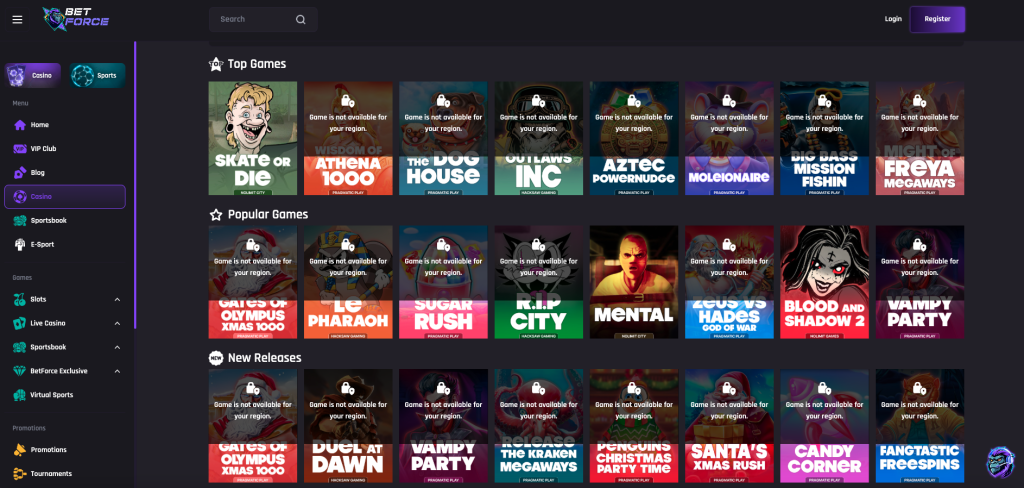Viewport: 1024px width, 488px height.
Task: Select Aztec Powernudge game card
Action: pyautogui.click(x=634, y=138)
